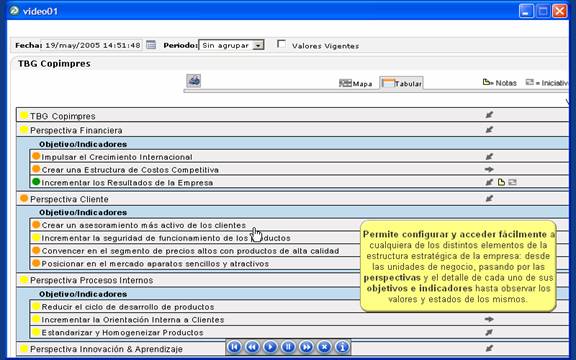Image resolution: width=576 pixels, height=360 pixels.
Task: Click Objetivo/Indicadores header under Perspectiva Financiera
Action: pyautogui.click(x=83, y=144)
